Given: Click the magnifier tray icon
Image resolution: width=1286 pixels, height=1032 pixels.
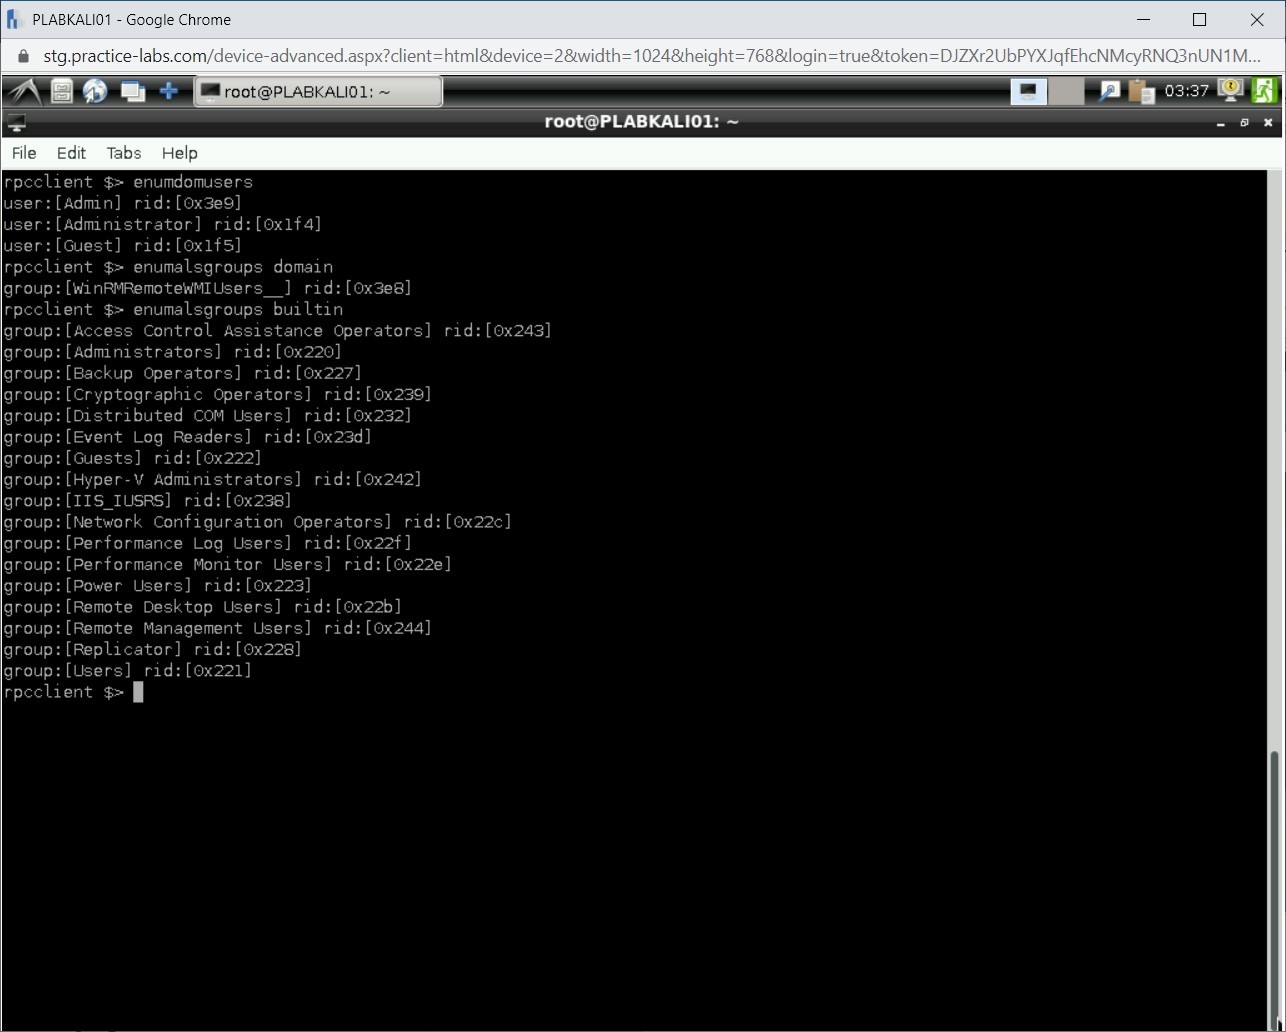Looking at the screenshot, I should click(x=1109, y=92).
